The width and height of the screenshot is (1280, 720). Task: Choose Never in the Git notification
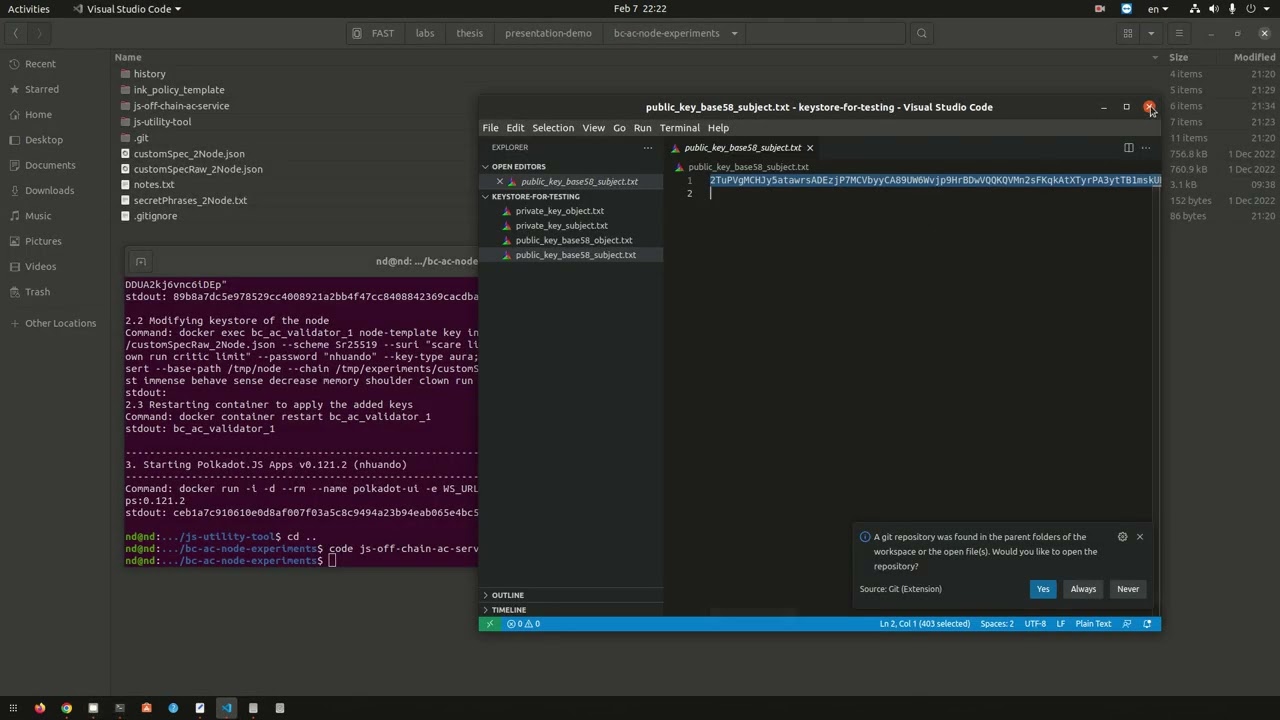tap(1128, 589)
